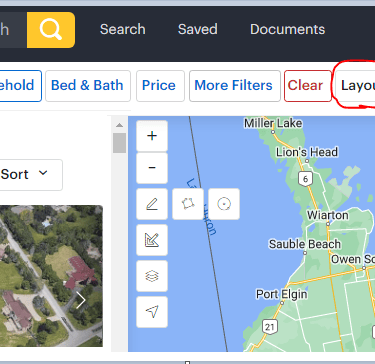The width and height of the screenshot is (375, 364).
Task: Open More Filters options
Action: click(235, 86)
